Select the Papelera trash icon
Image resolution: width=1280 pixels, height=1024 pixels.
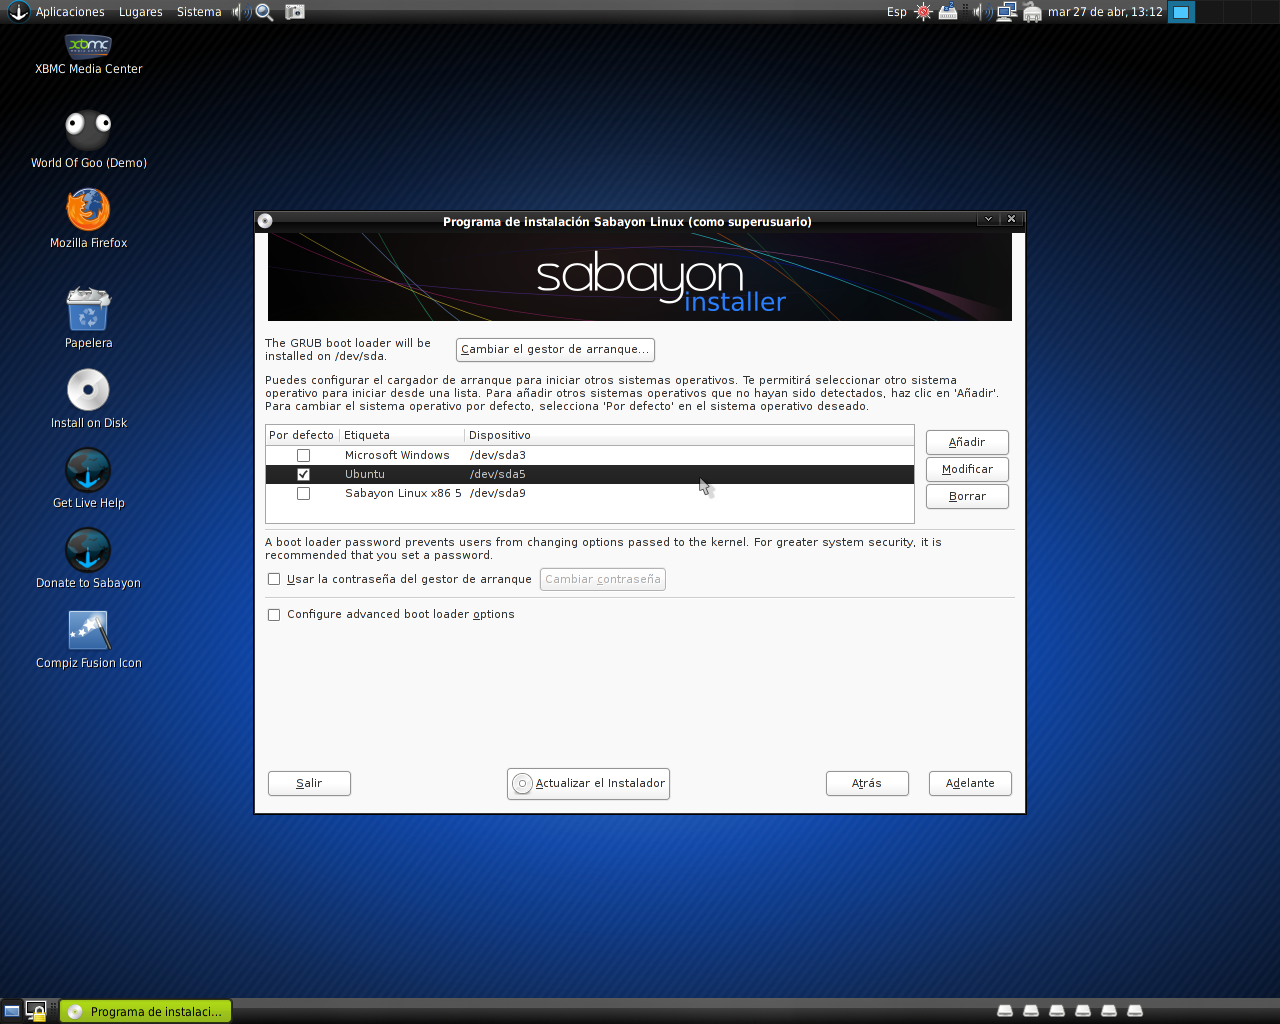[88, 309]
